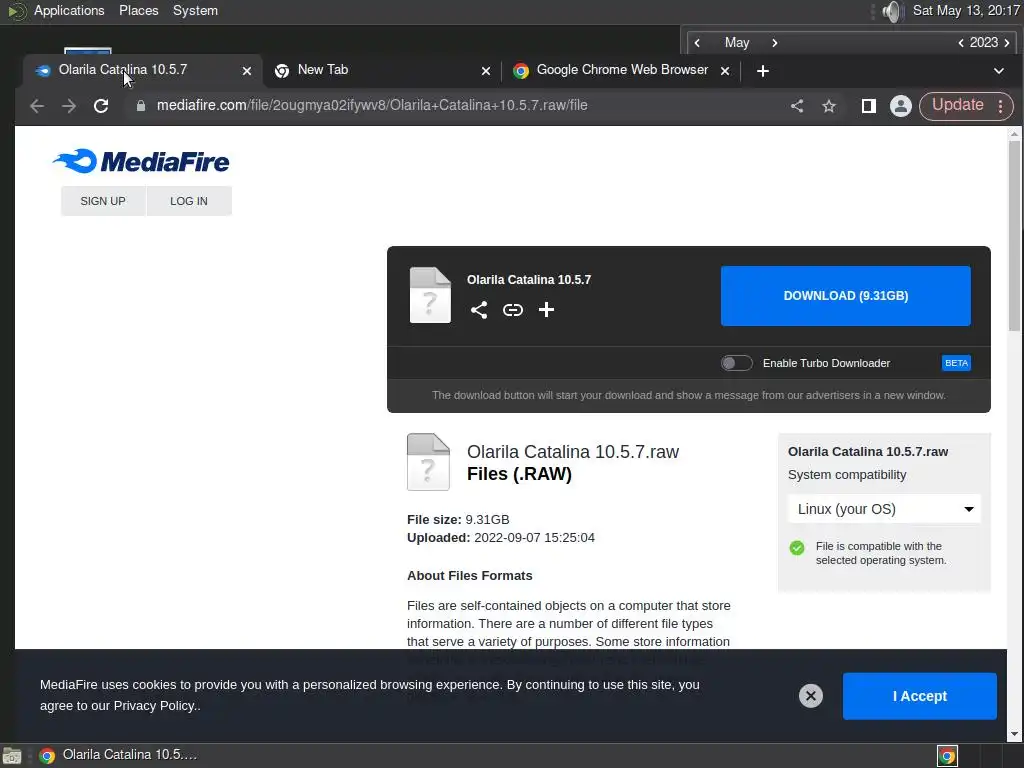The width and height of the screenshot is (1024, 768).
Task: Click the padlock site info icon
Action: (140, 106)
